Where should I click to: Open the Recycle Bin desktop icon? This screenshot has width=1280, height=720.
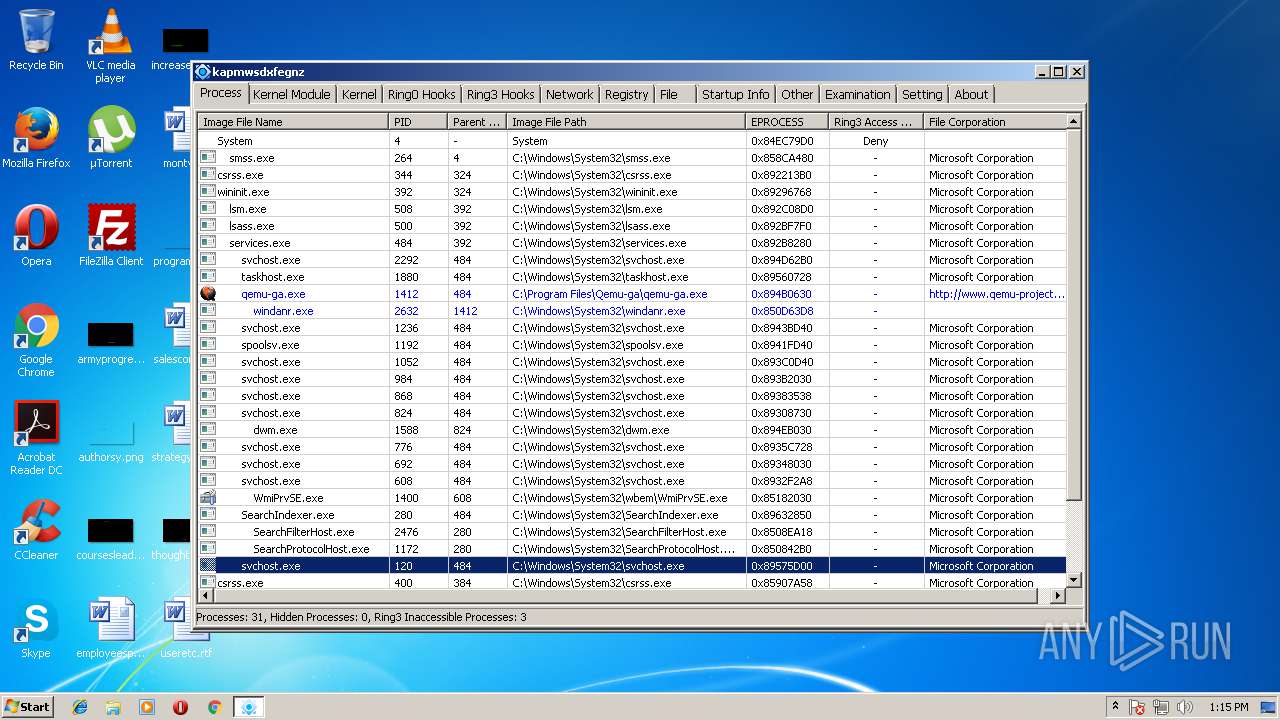tap(36, 40)
